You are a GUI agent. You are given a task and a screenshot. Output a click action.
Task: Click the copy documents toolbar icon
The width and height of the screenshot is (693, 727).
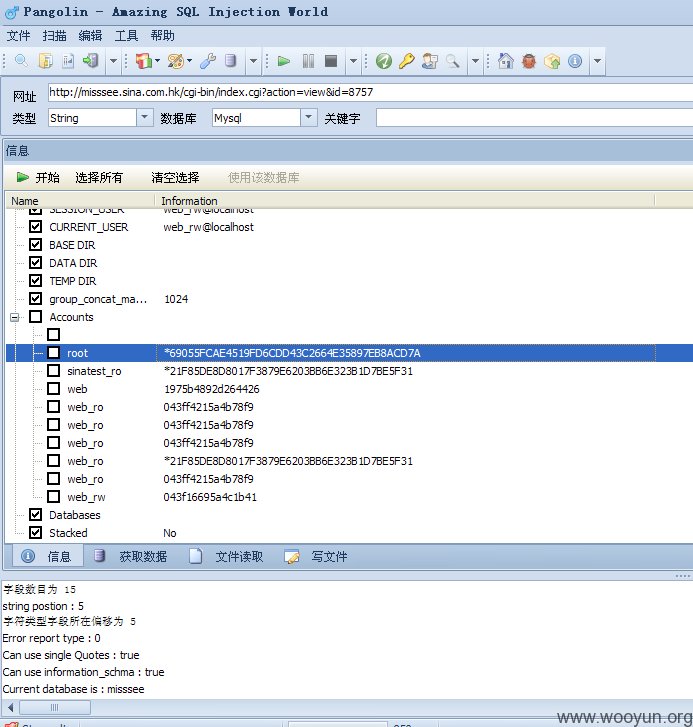(x=45, y=61)
